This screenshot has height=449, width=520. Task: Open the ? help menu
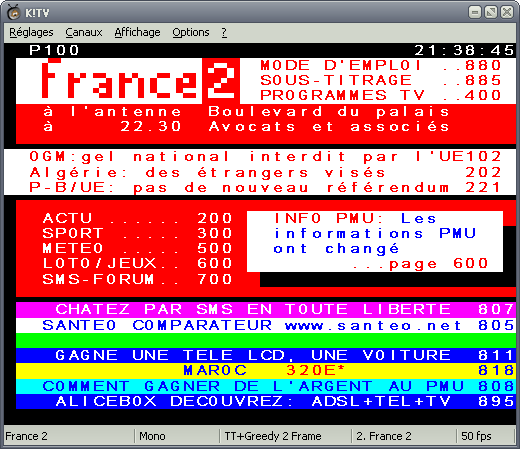click(x=224, y=32)
